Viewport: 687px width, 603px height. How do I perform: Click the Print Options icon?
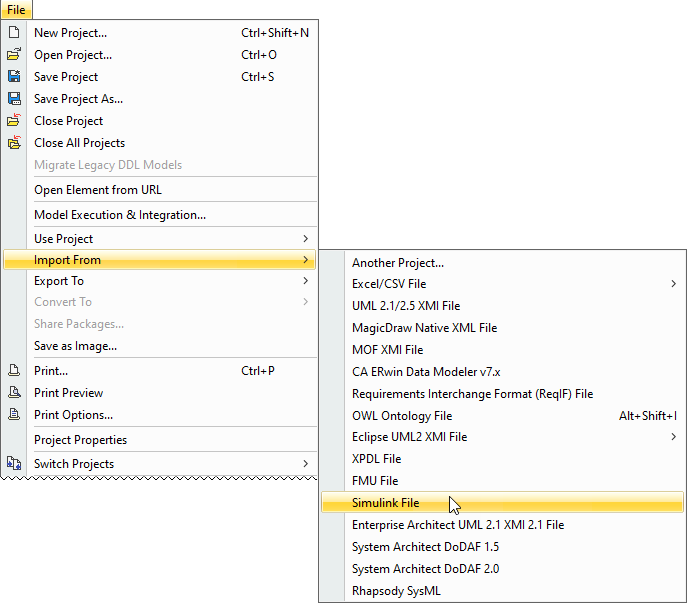[14, 415]
